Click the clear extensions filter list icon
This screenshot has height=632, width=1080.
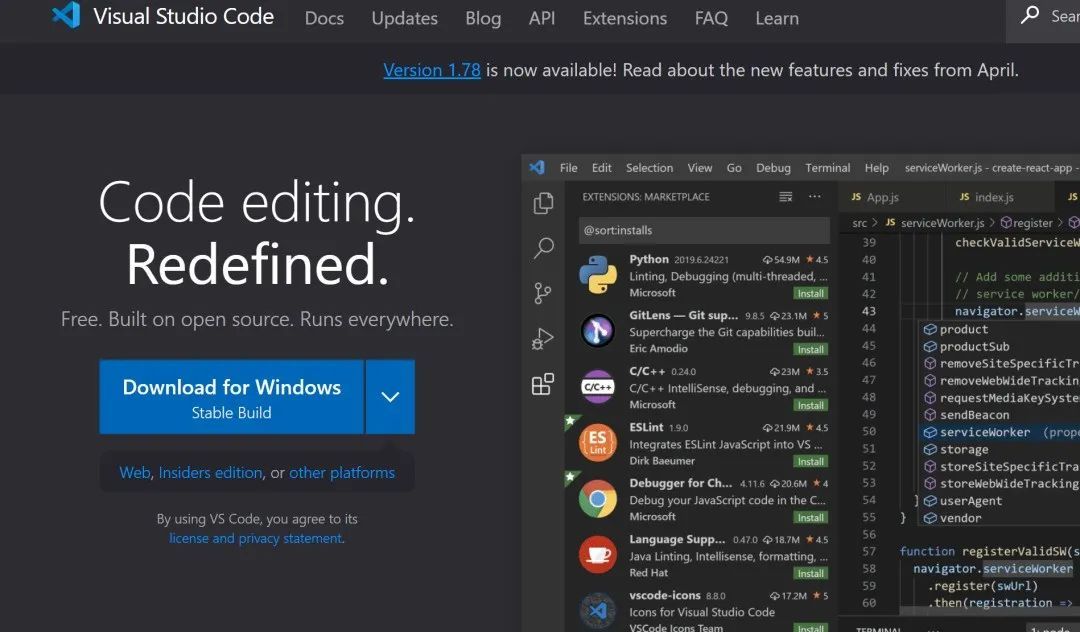click(x=785, y=197)
